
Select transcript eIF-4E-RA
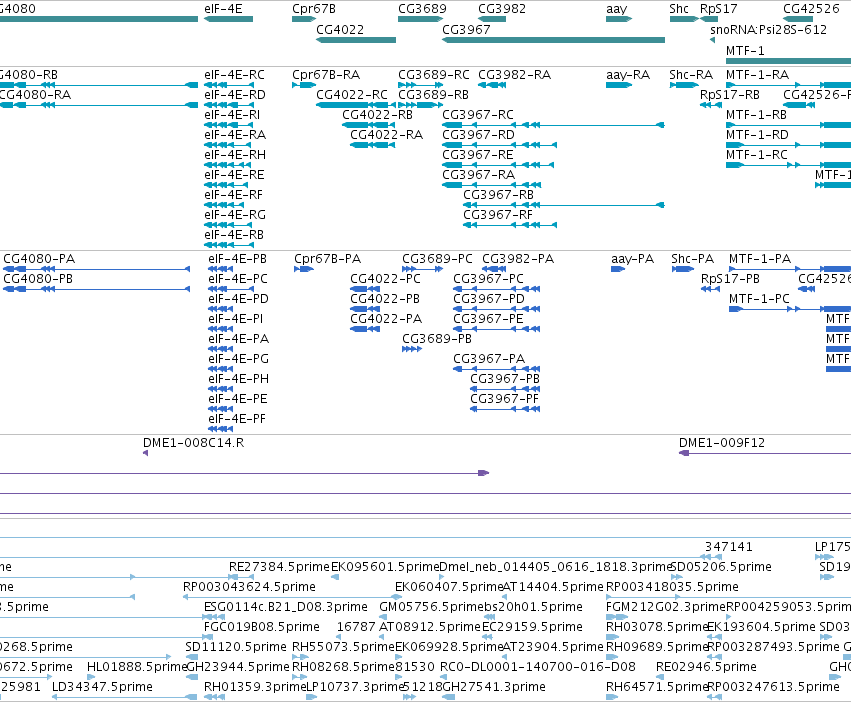[227, 145]
